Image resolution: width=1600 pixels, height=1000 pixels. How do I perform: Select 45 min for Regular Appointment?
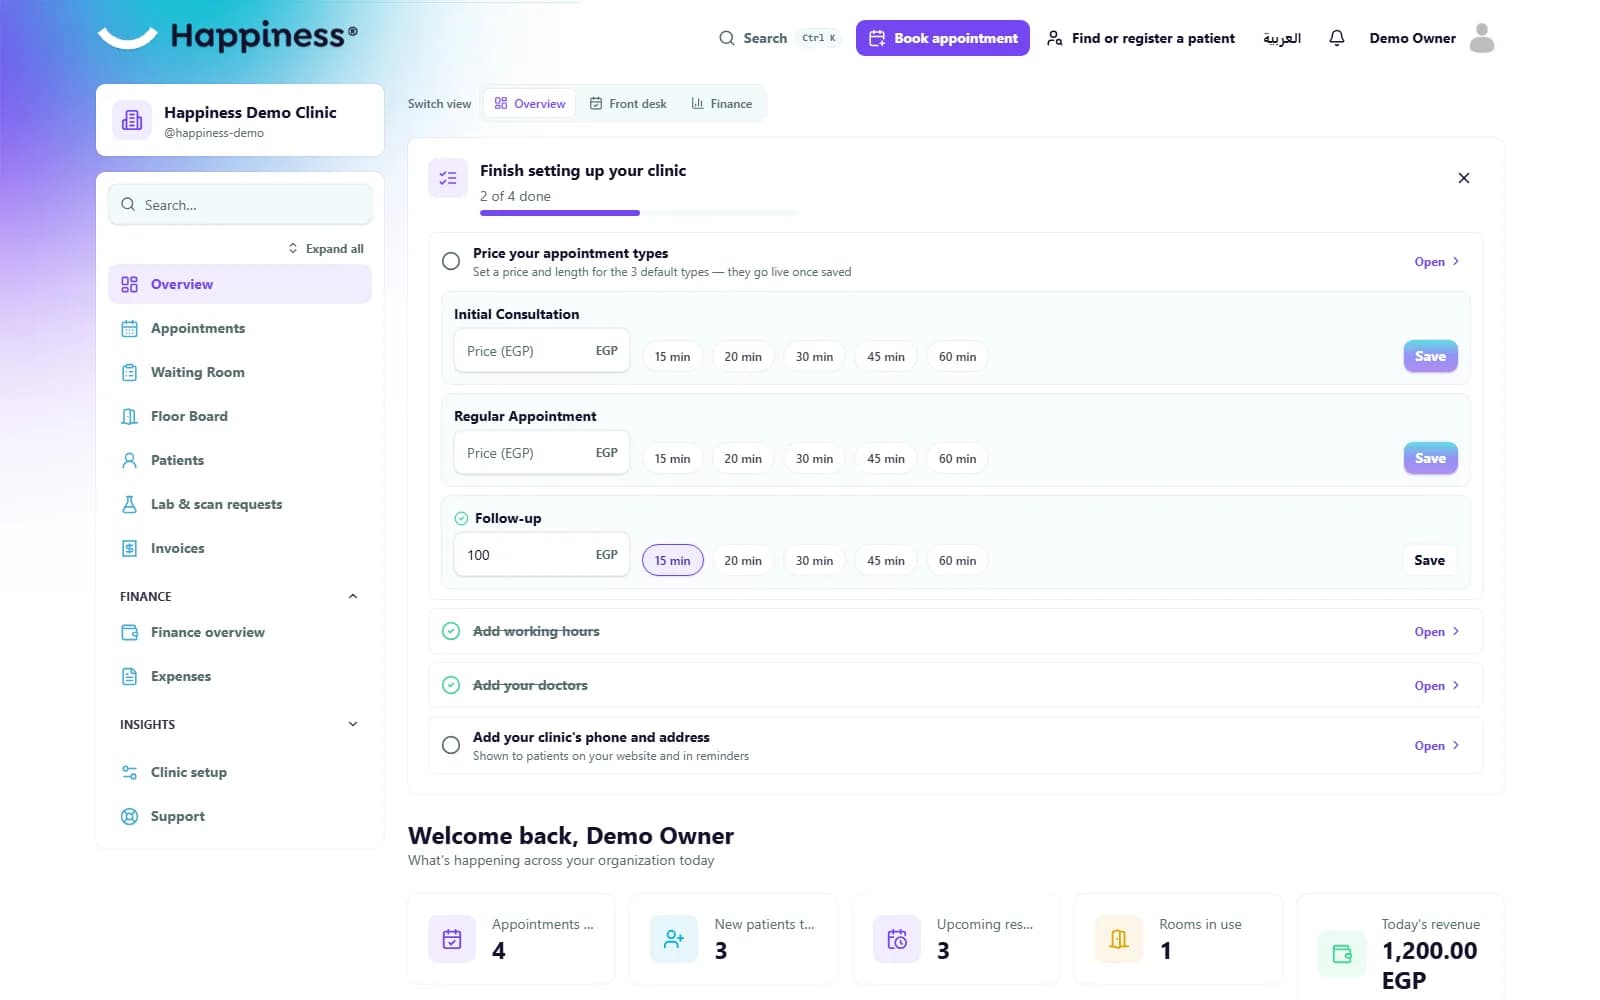pyautogui.click(x=886, y=459)
